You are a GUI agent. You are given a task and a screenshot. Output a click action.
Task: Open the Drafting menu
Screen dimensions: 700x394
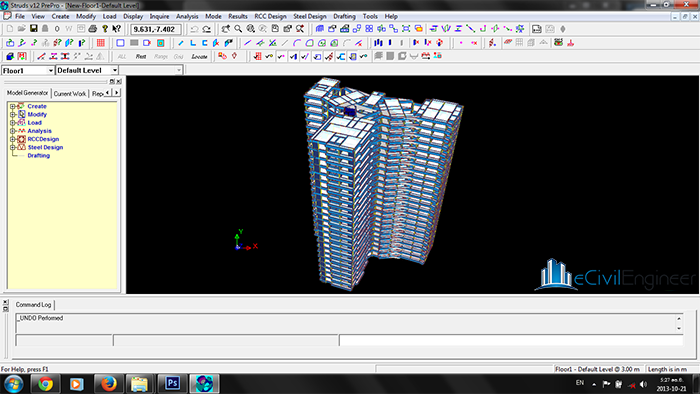(x=344, y=17)
